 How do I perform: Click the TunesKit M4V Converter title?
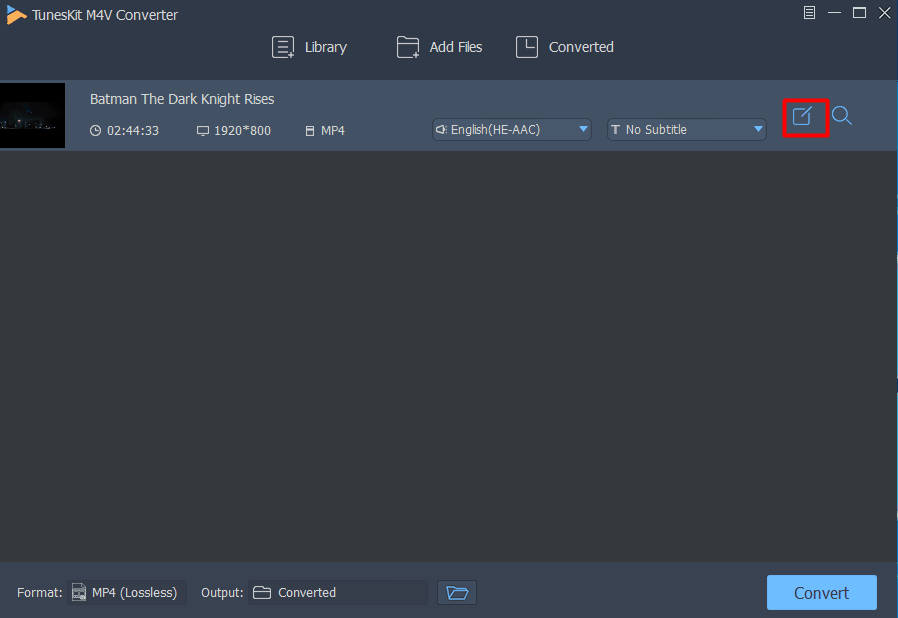[105, 15]
